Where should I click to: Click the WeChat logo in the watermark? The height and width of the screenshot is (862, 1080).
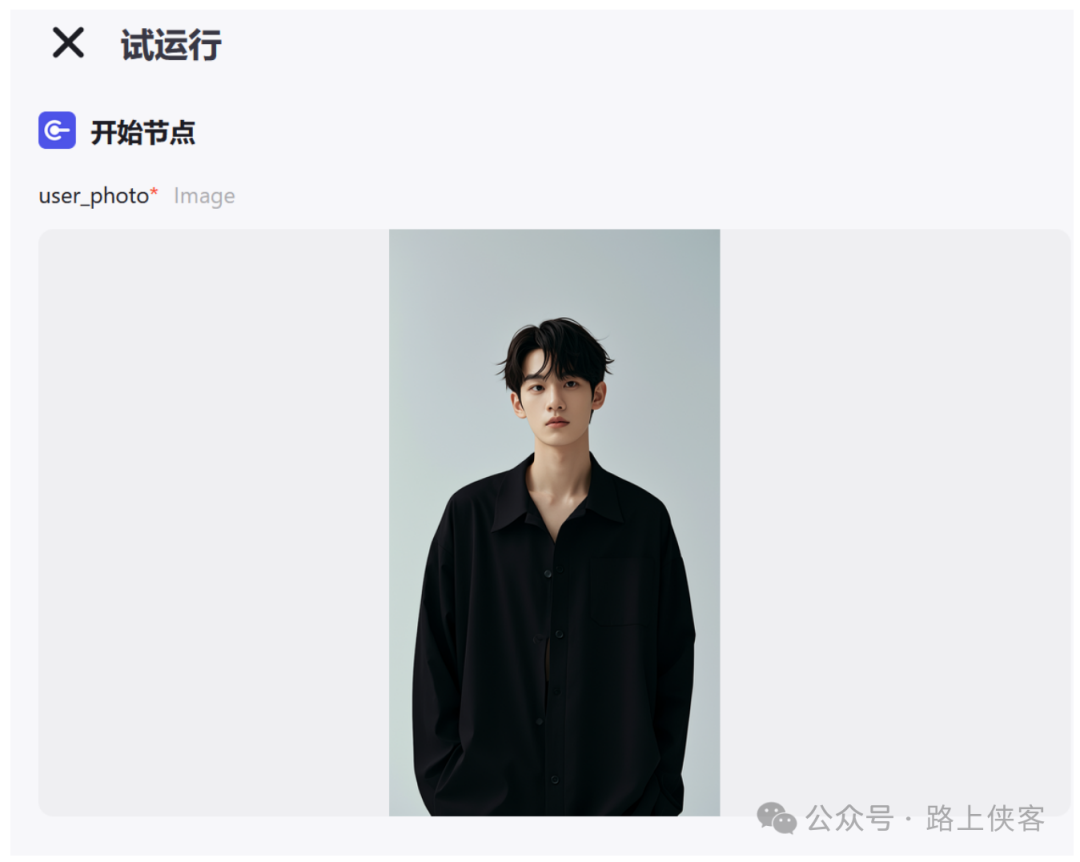point(776,818)
